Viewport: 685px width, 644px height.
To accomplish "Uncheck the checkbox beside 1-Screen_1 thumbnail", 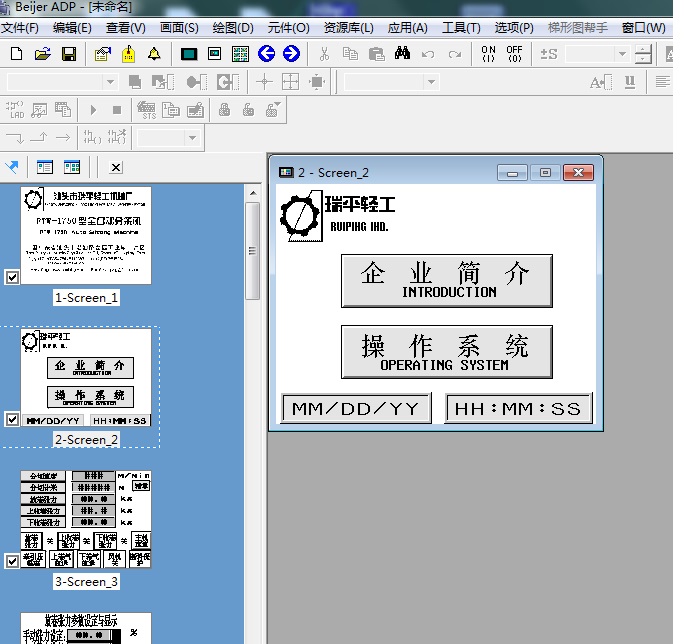I will pyautogui.click(x=12, y=278).
